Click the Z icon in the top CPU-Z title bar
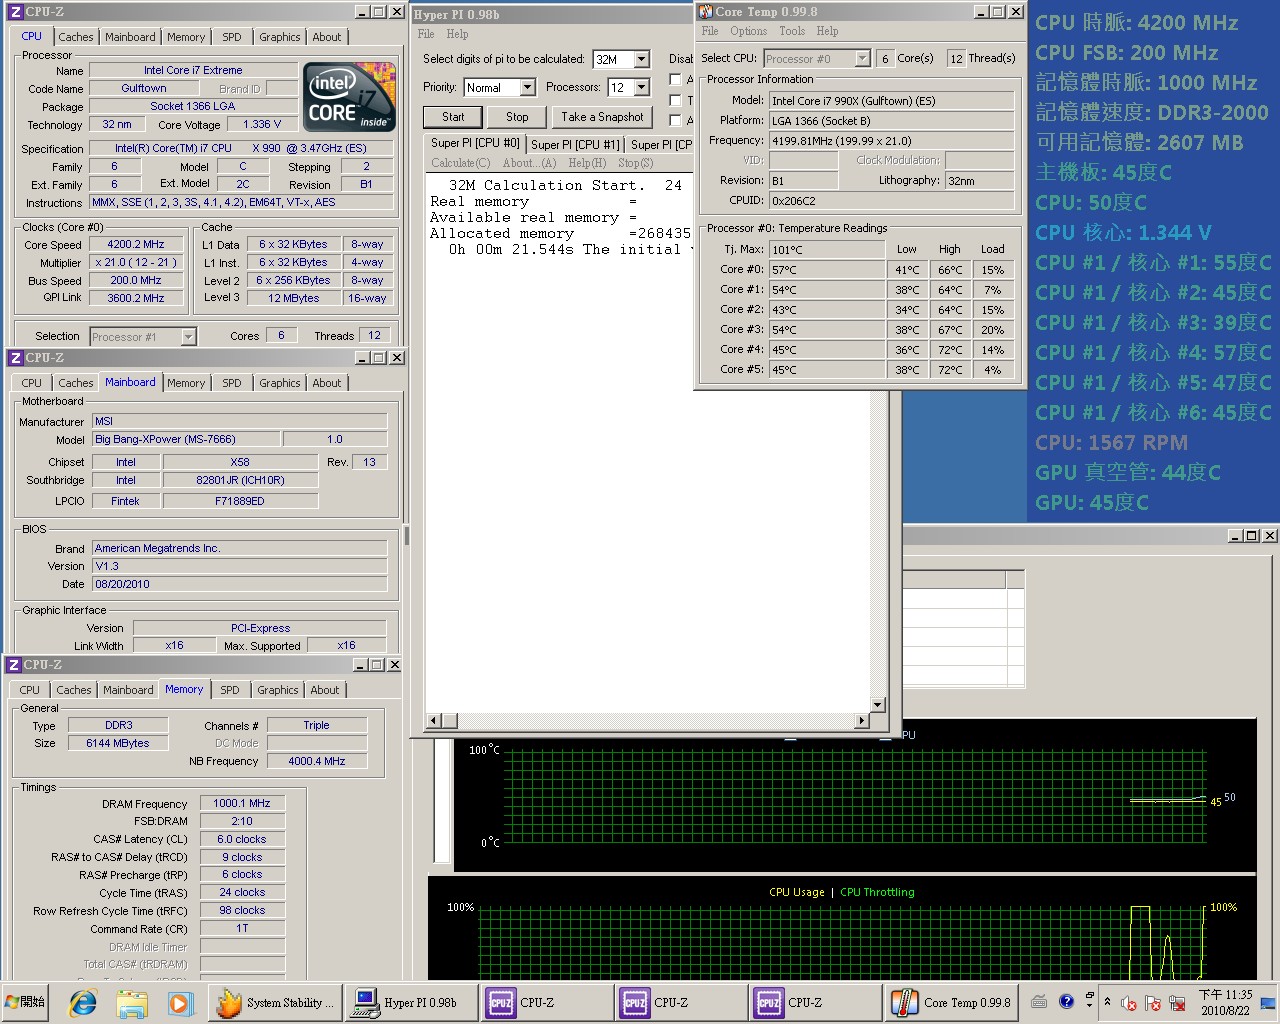The width and height of the screenshot is (1280, 1024). (x=15, y=12)
